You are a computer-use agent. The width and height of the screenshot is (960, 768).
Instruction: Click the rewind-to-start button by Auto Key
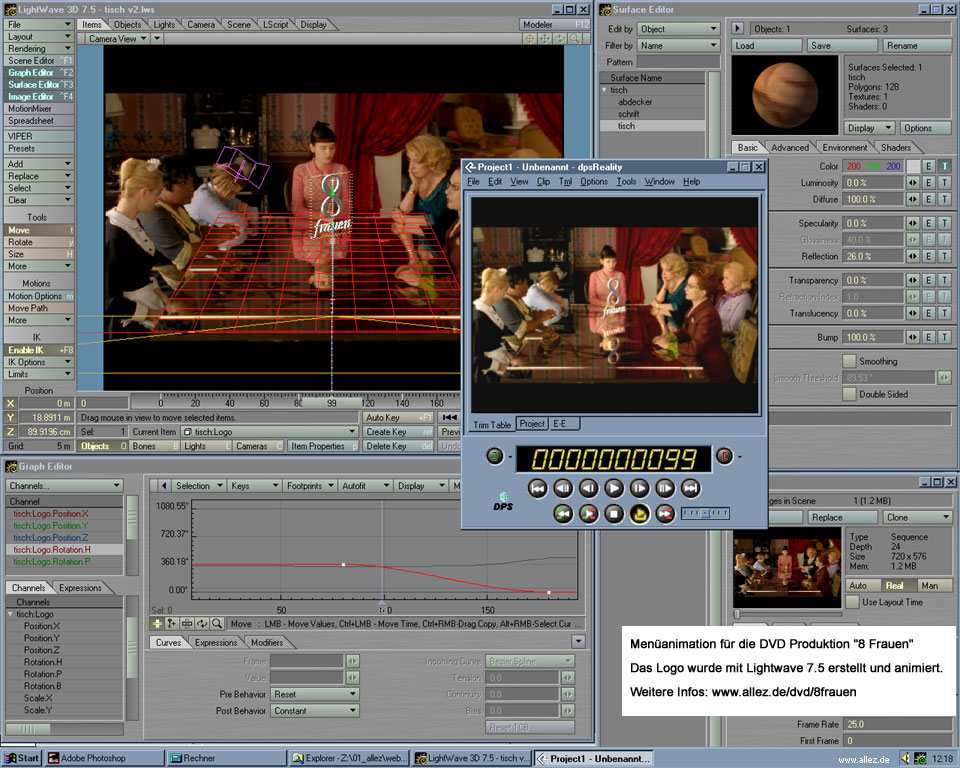[x=449, y=417]
